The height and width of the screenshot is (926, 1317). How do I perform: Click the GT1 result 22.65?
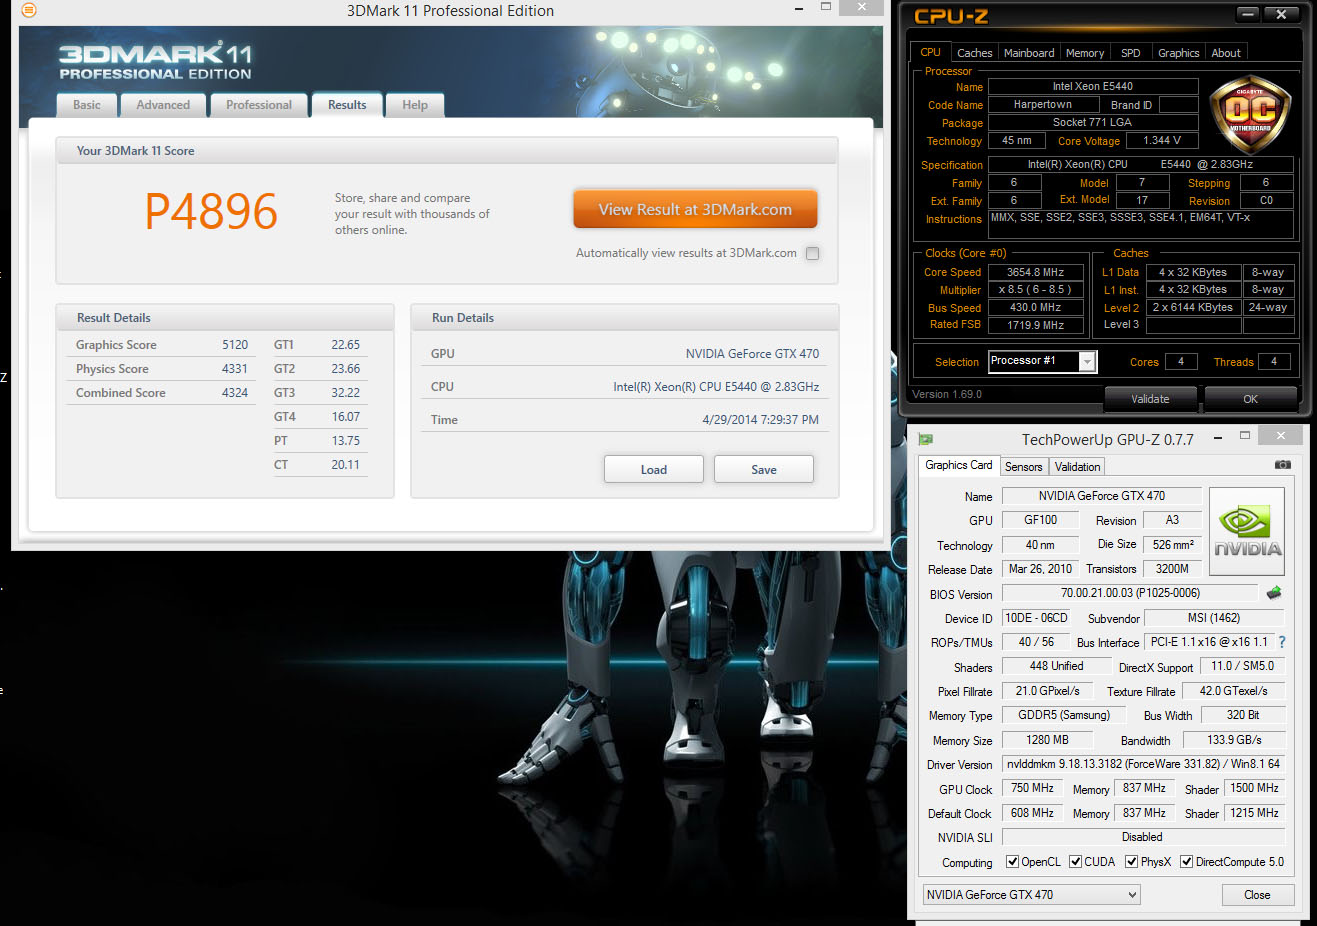[346, 345]
